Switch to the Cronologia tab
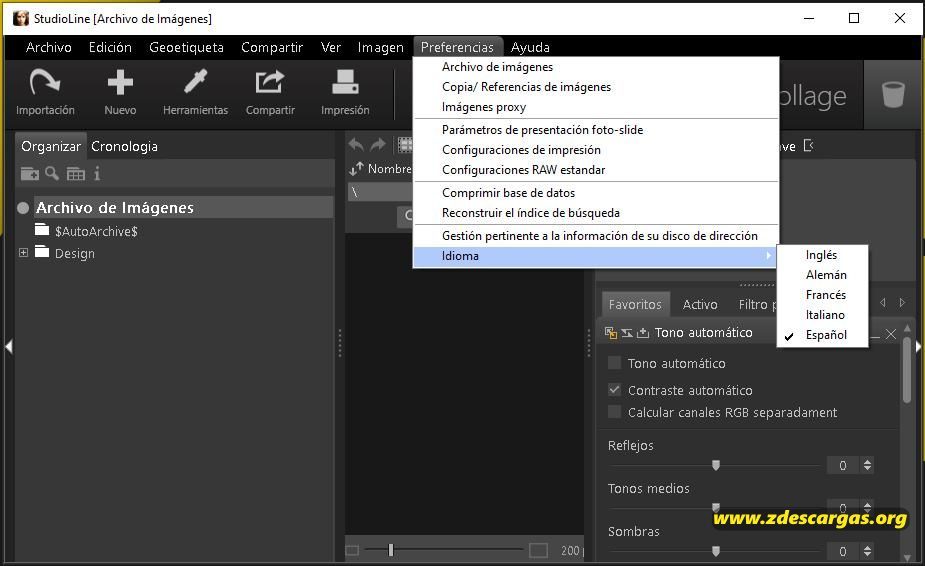 point(124,146)
